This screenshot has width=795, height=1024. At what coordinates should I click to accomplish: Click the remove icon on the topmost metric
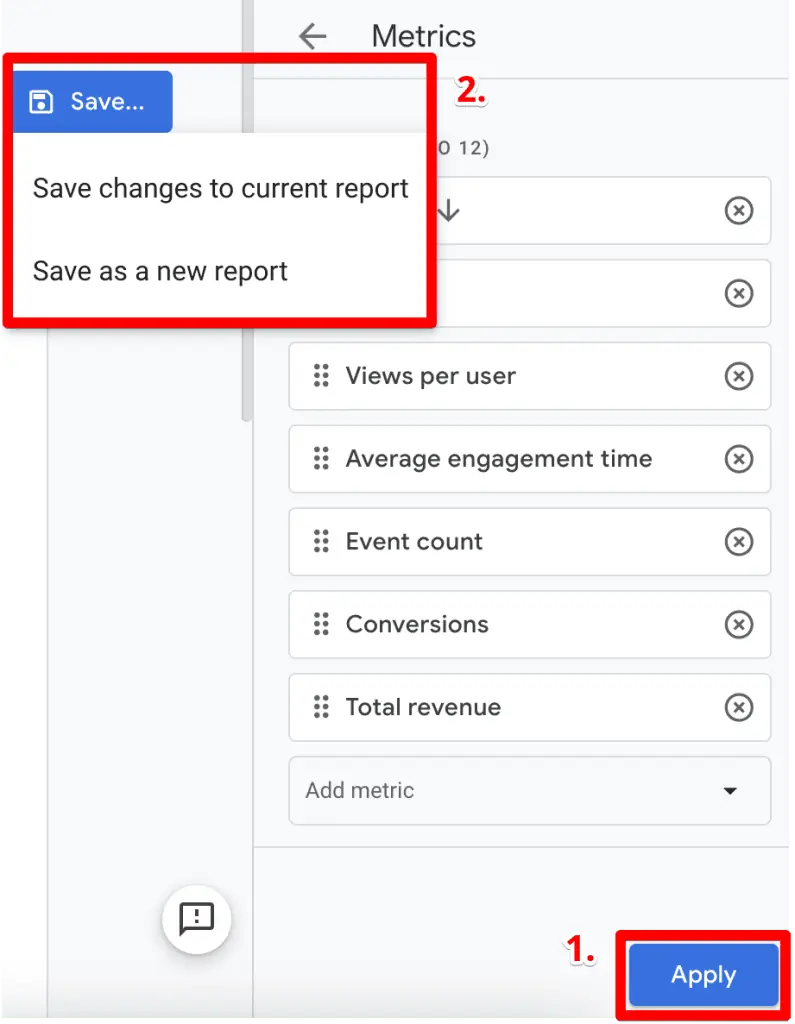tap(739, 211)
